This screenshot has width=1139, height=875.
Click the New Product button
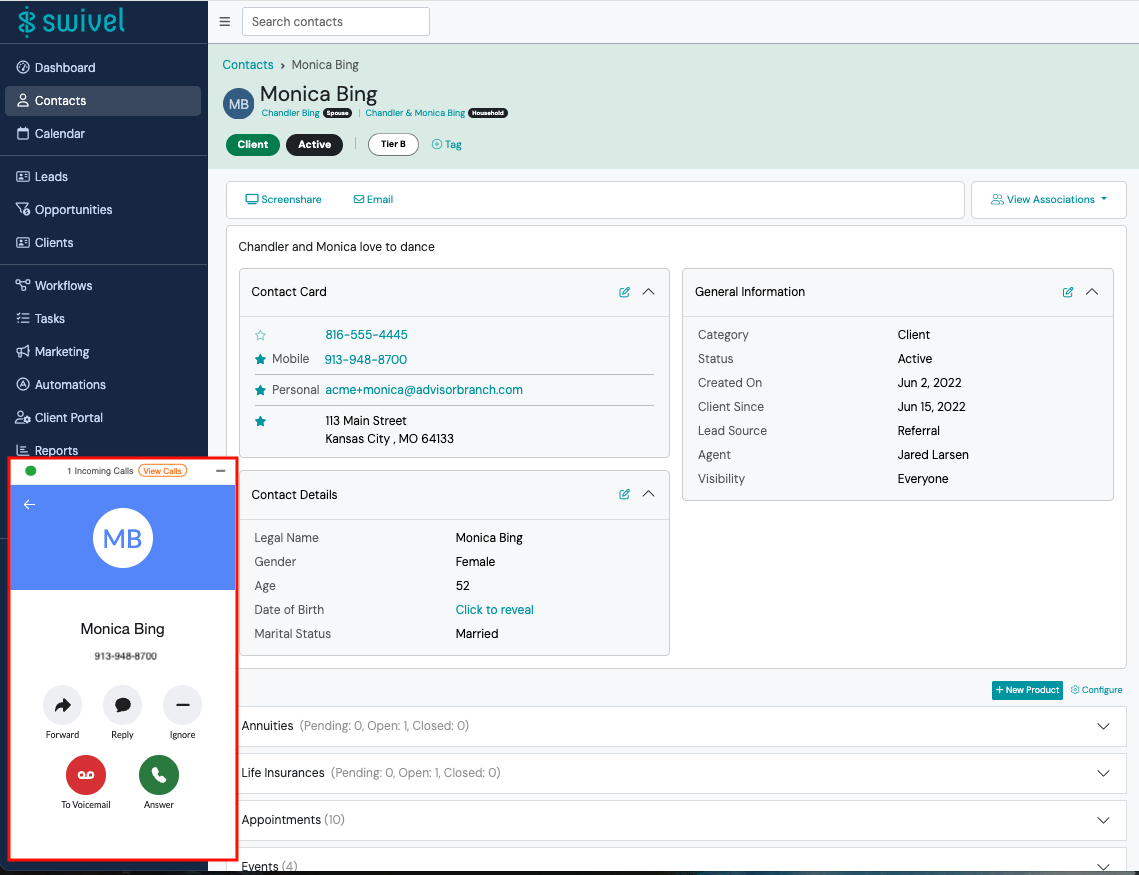(1027, 690)
